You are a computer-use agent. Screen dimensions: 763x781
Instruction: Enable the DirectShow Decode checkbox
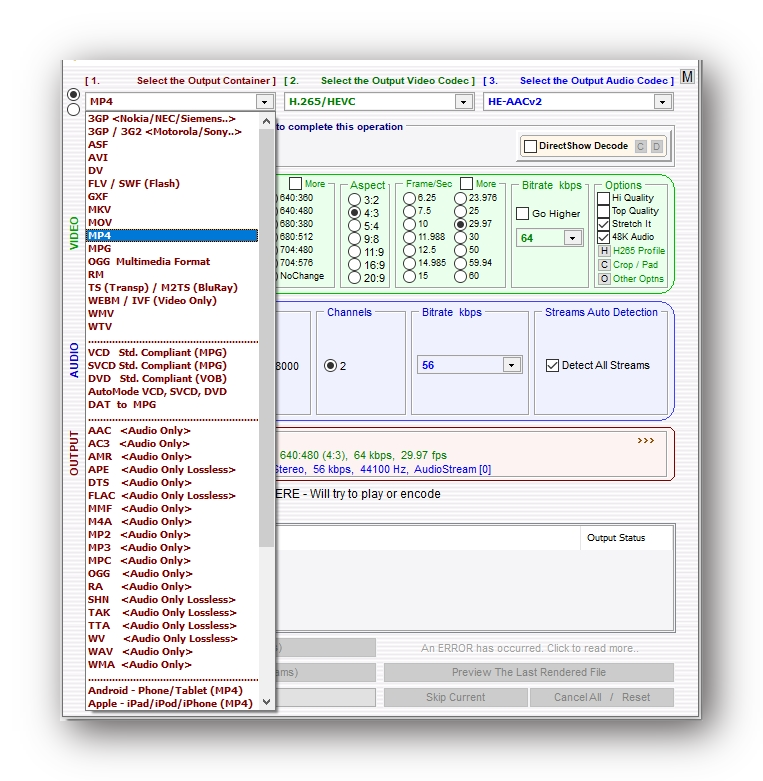(x=531, y=146)
